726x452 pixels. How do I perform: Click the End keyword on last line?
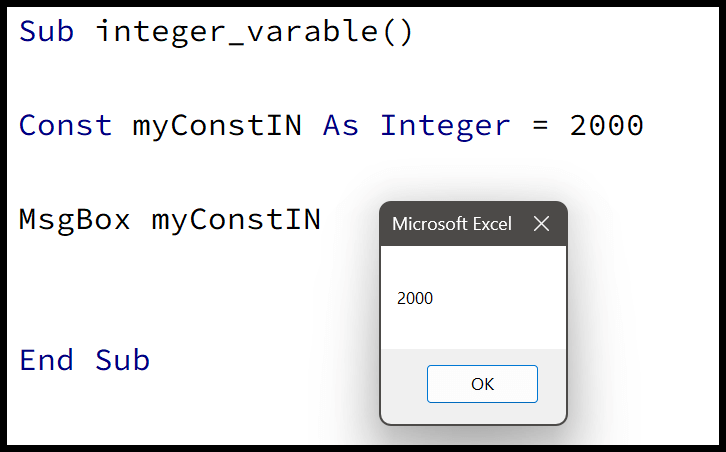pos(46,360)
